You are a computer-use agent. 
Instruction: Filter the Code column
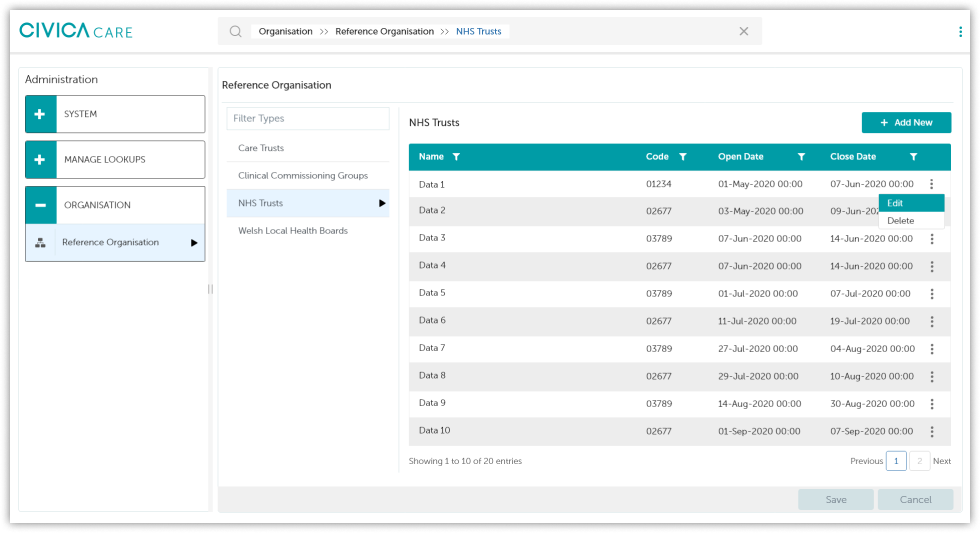point(683,157)
